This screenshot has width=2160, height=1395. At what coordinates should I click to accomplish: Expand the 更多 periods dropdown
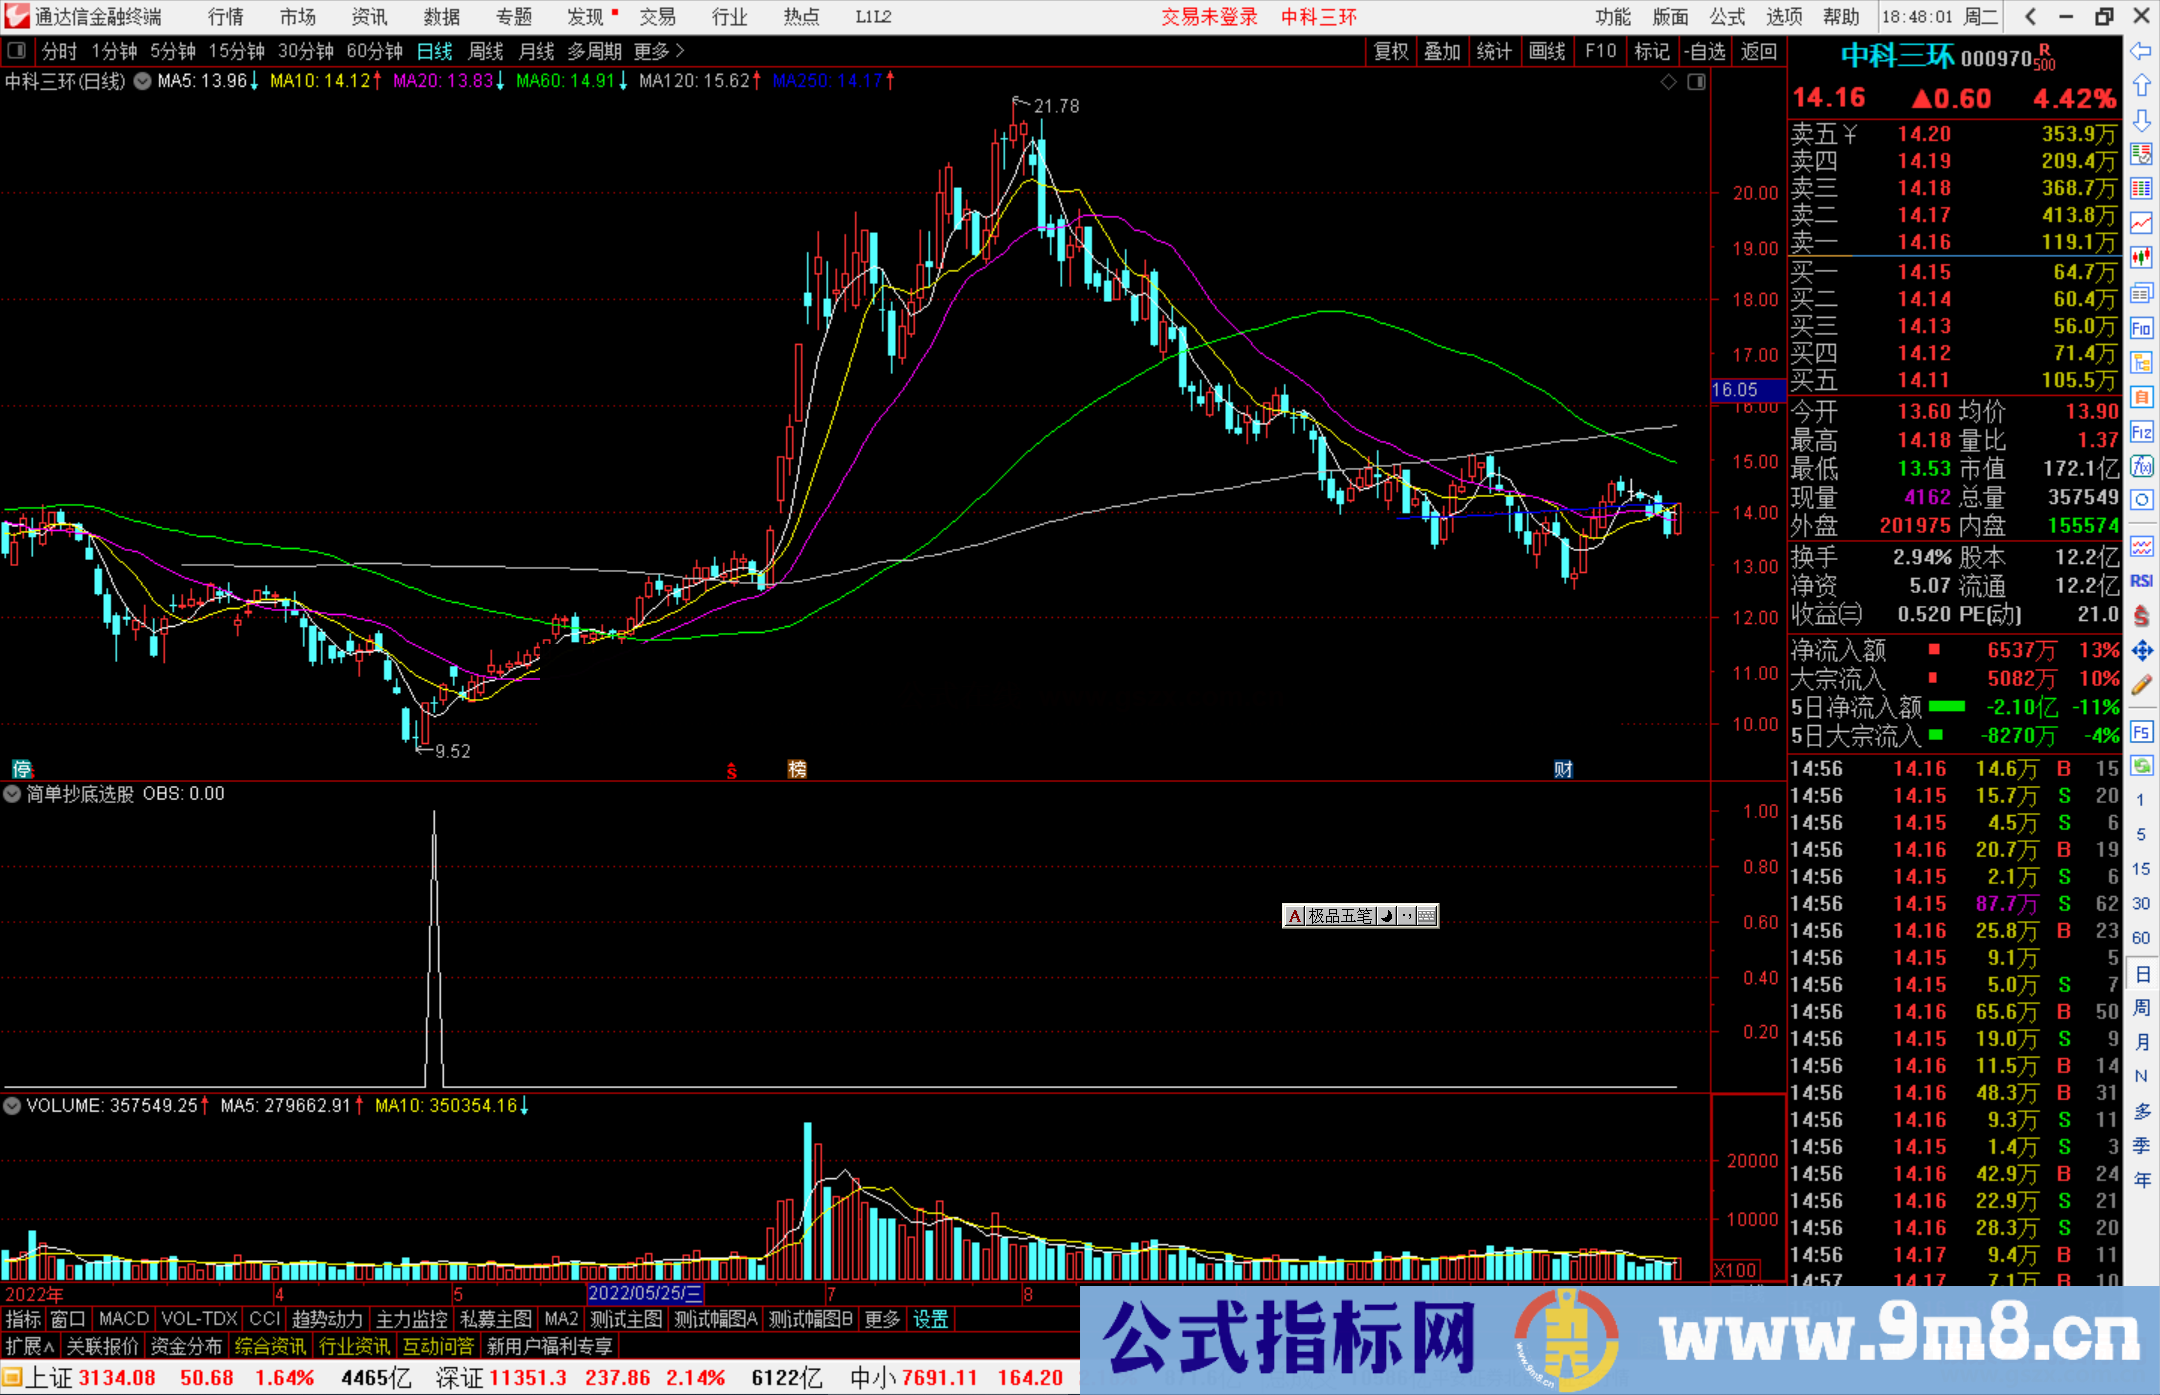tap(659, 51)
